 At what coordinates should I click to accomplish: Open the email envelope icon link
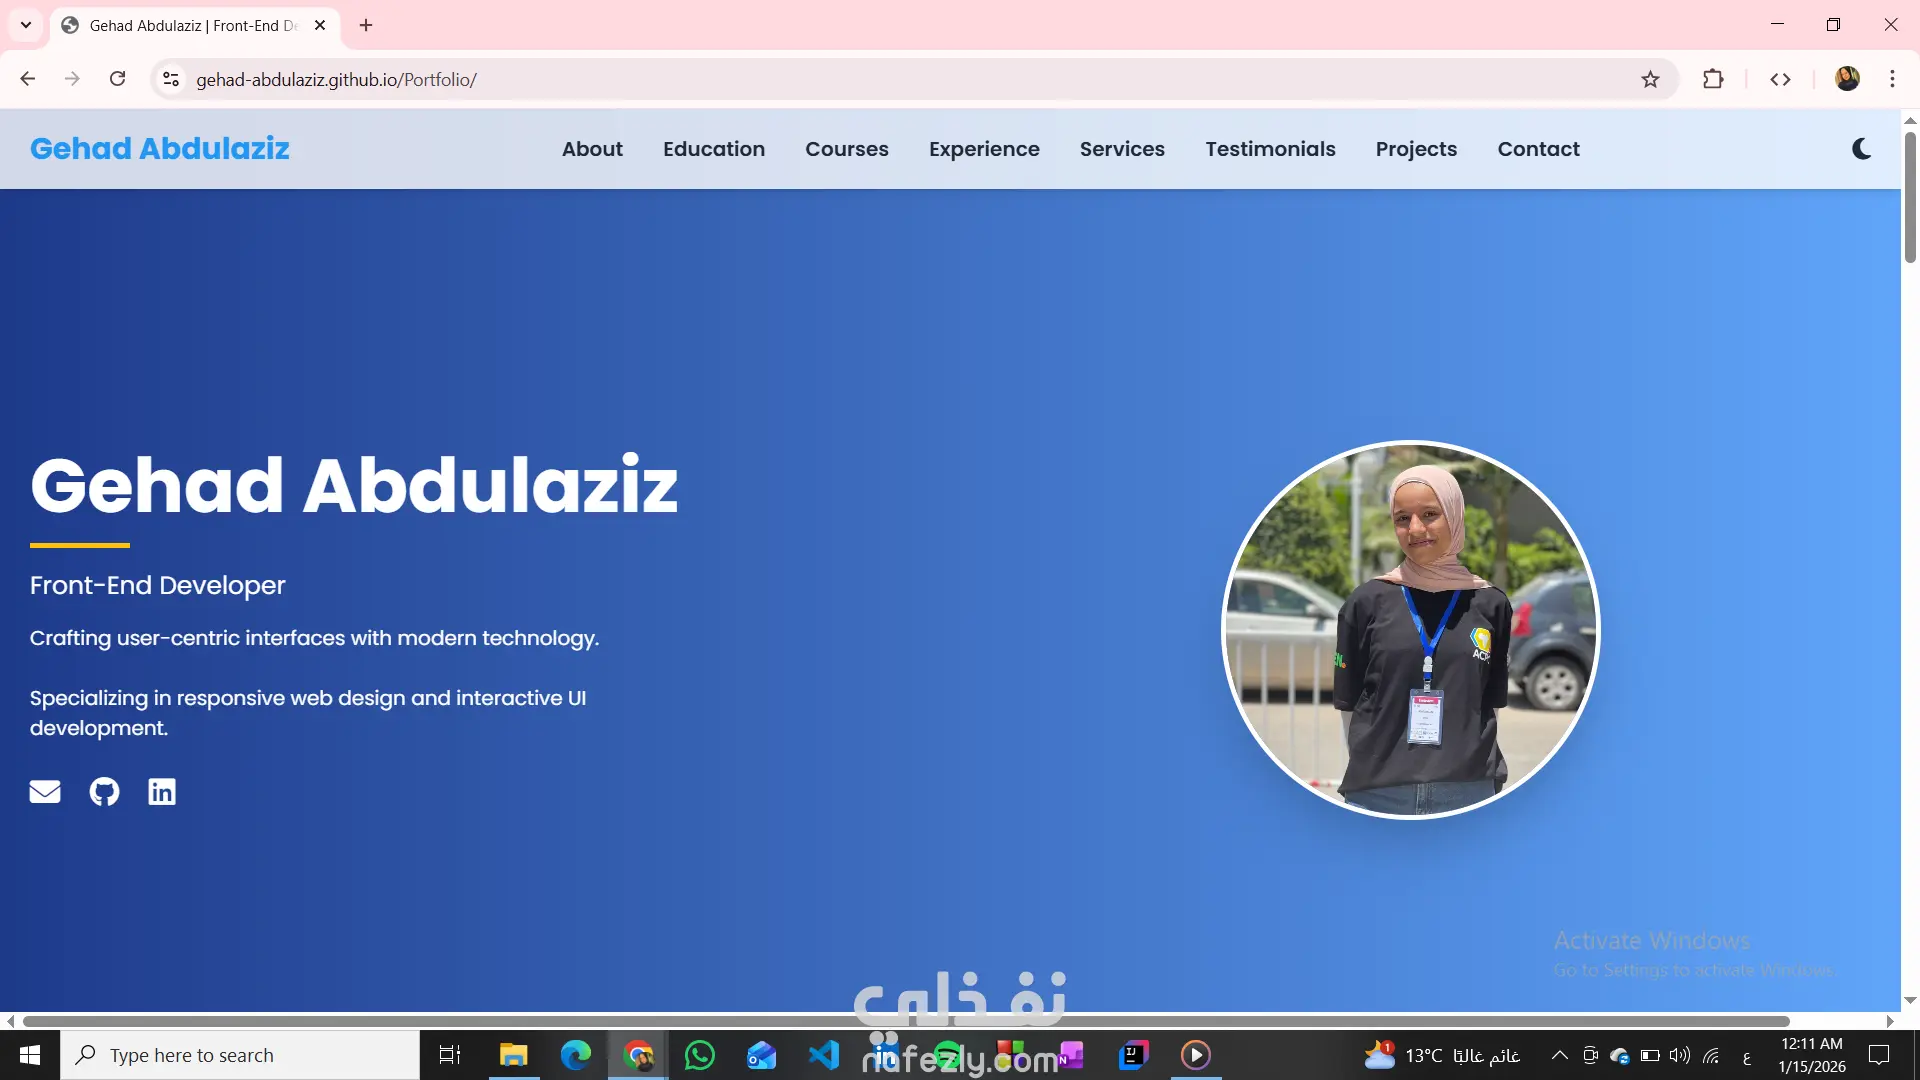point(45,792)
